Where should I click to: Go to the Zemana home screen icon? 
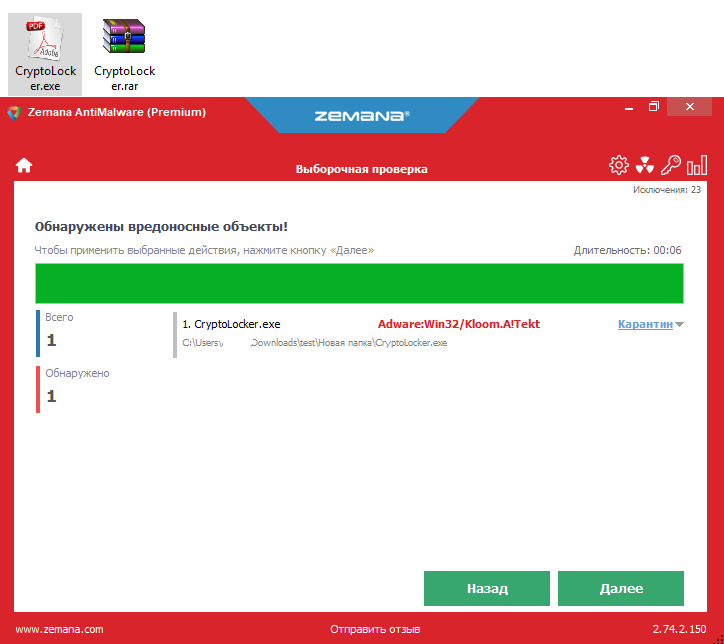pos(24,165)
